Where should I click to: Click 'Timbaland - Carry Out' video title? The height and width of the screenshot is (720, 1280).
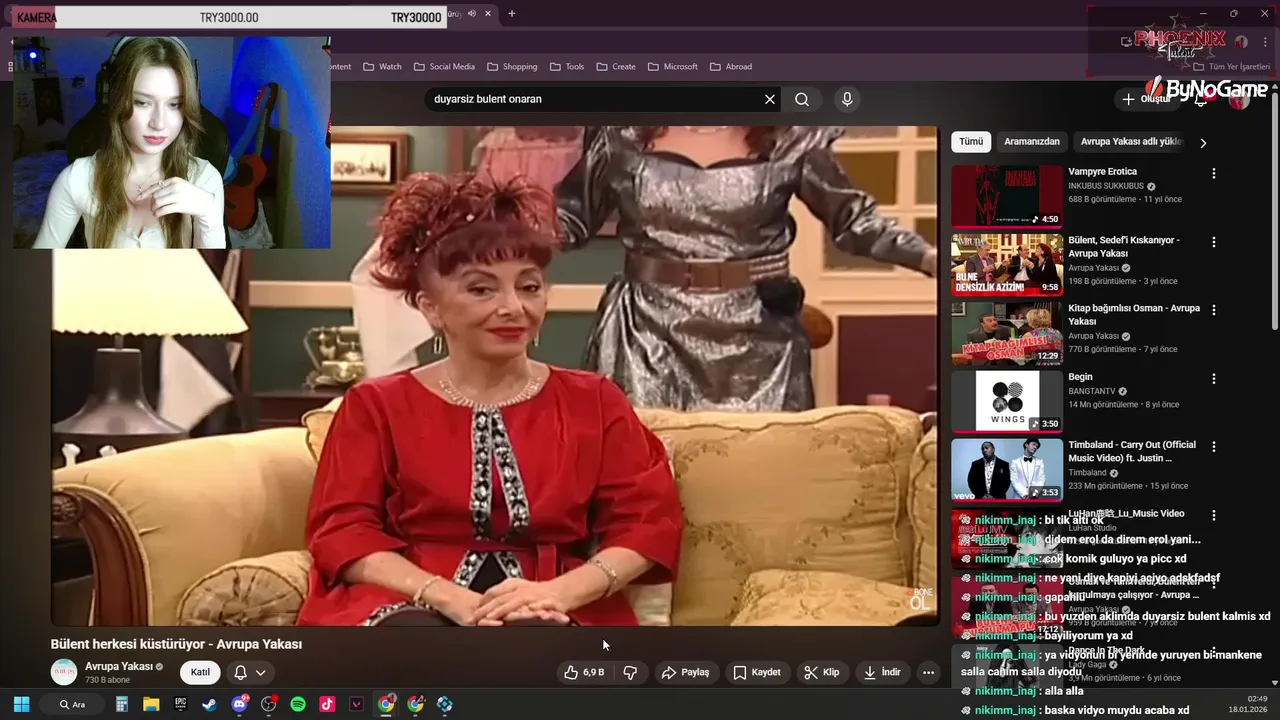[x=1132, y=451]
